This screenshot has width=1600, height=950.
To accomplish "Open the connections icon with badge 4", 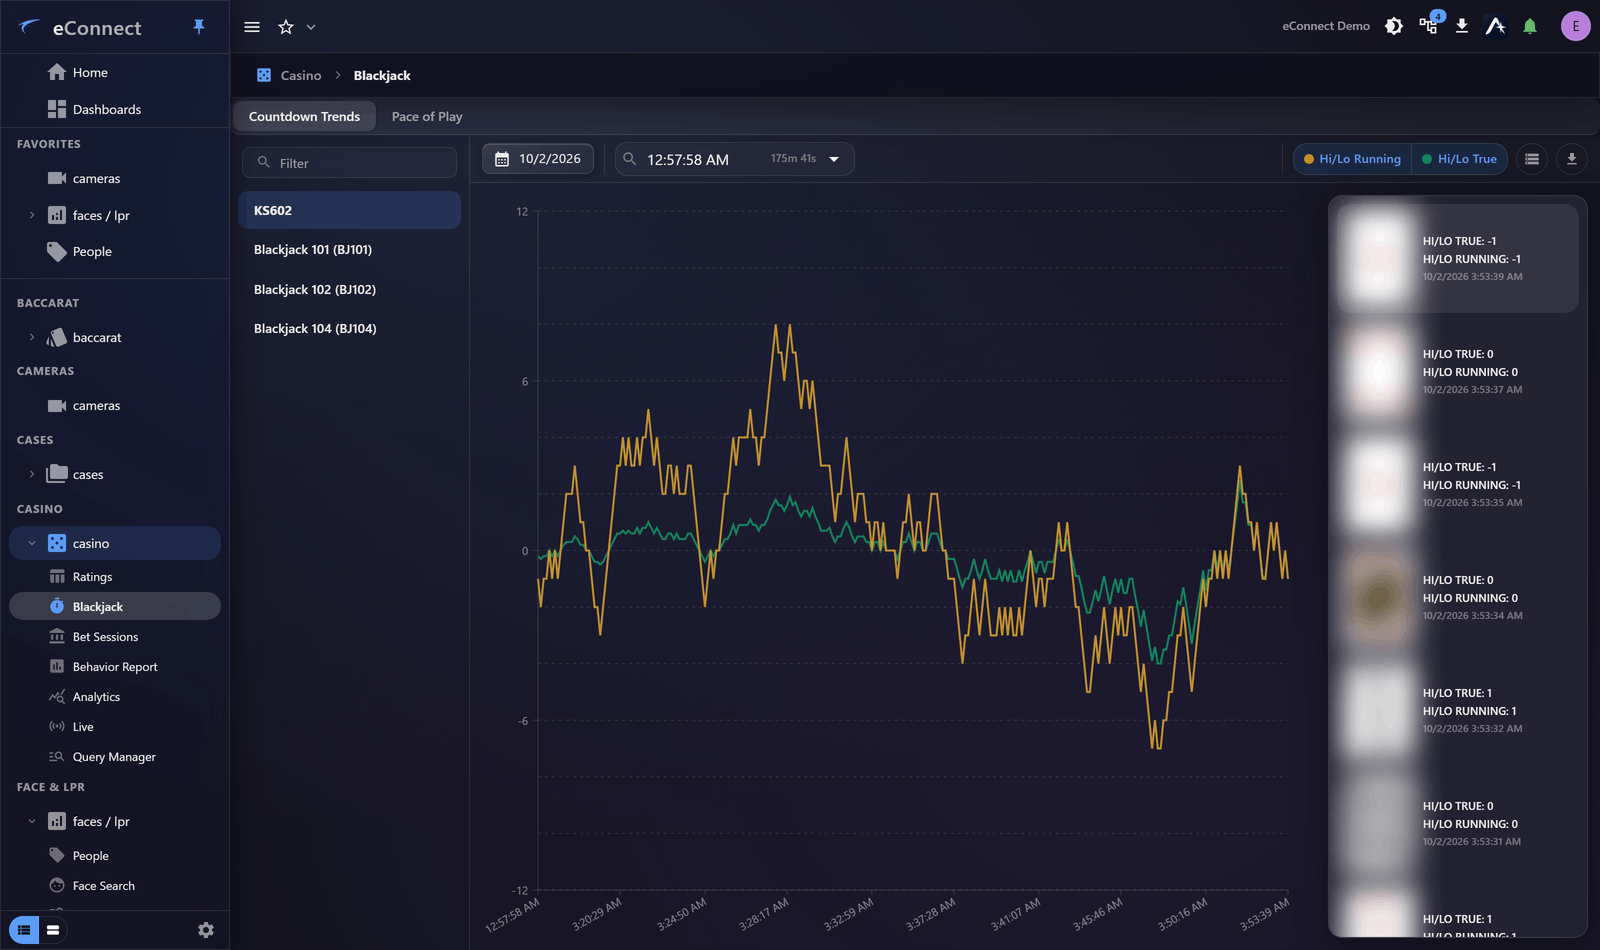I will [x=1429, y=26].
